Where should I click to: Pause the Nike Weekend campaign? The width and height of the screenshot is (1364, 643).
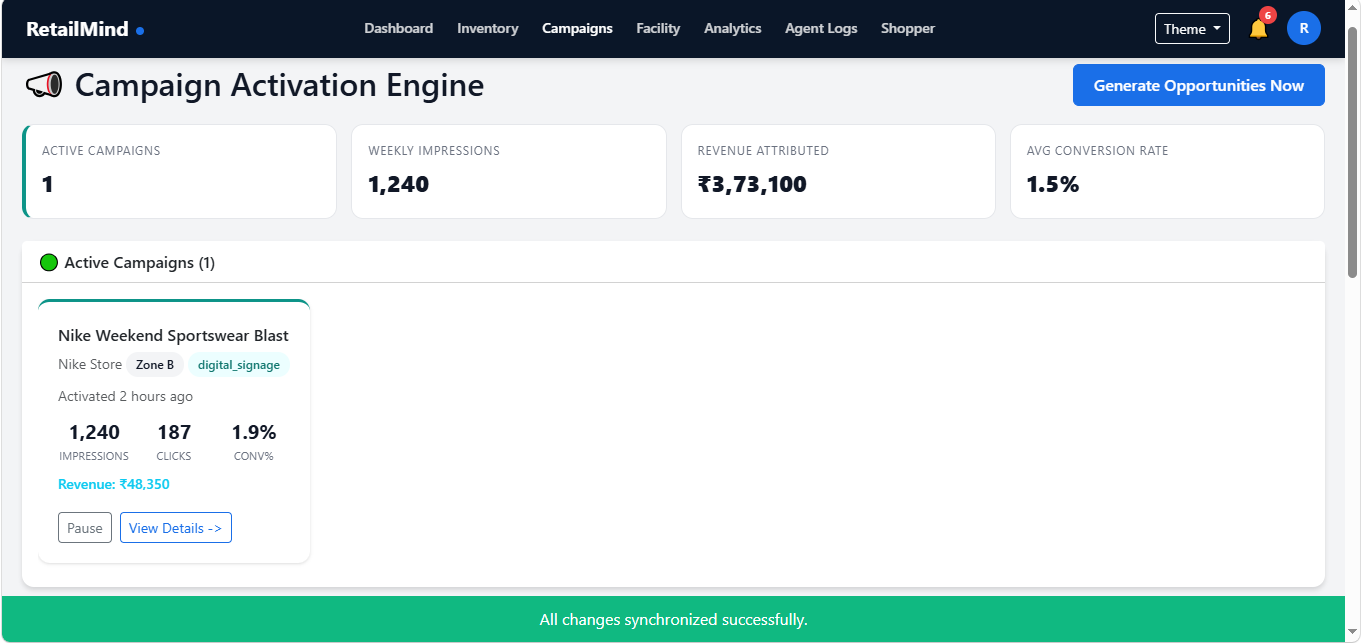click(x=85, y=528)
